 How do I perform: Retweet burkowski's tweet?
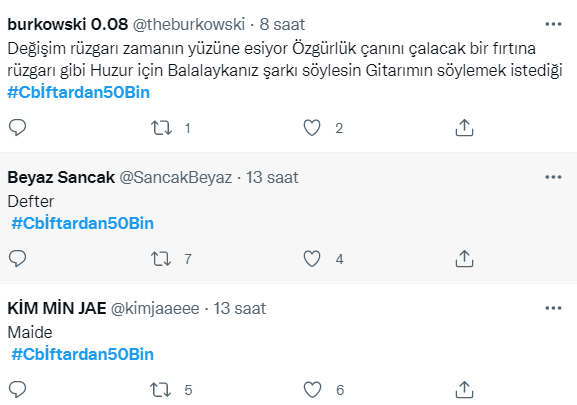point(161,128)
